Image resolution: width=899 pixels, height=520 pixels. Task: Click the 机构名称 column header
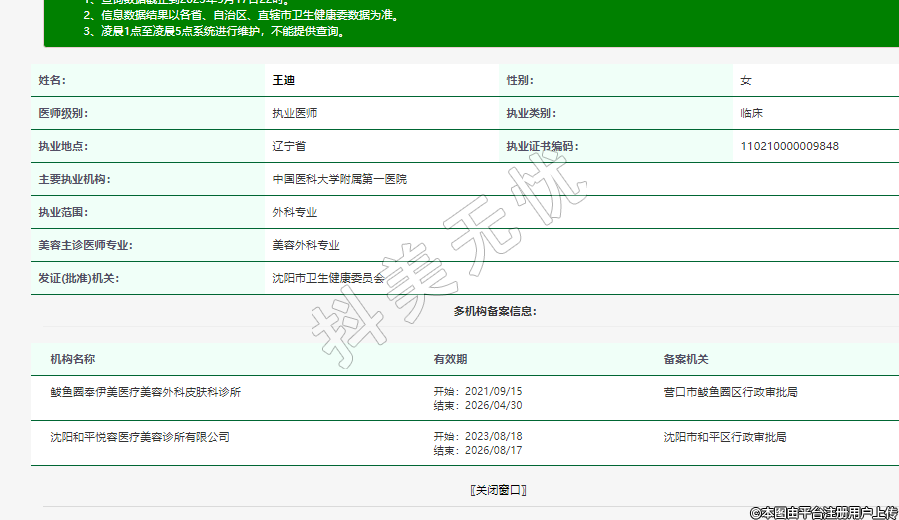(x=72, y=359)
